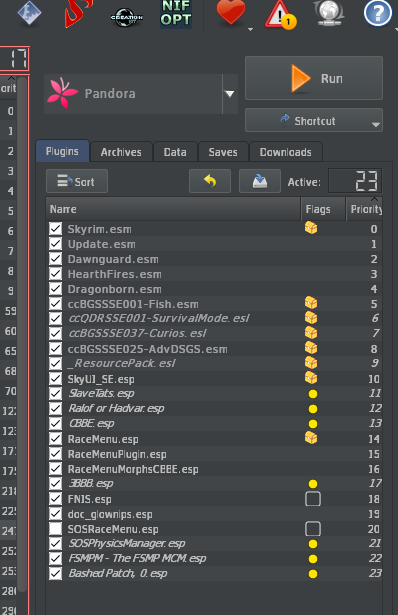Click the Run button

[x=314, y=78]
